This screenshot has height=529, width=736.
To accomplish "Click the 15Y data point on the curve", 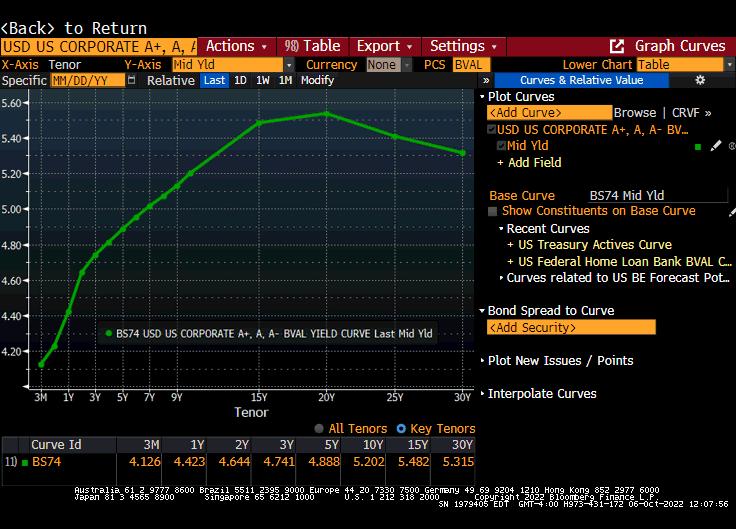I will pos(259,123).
